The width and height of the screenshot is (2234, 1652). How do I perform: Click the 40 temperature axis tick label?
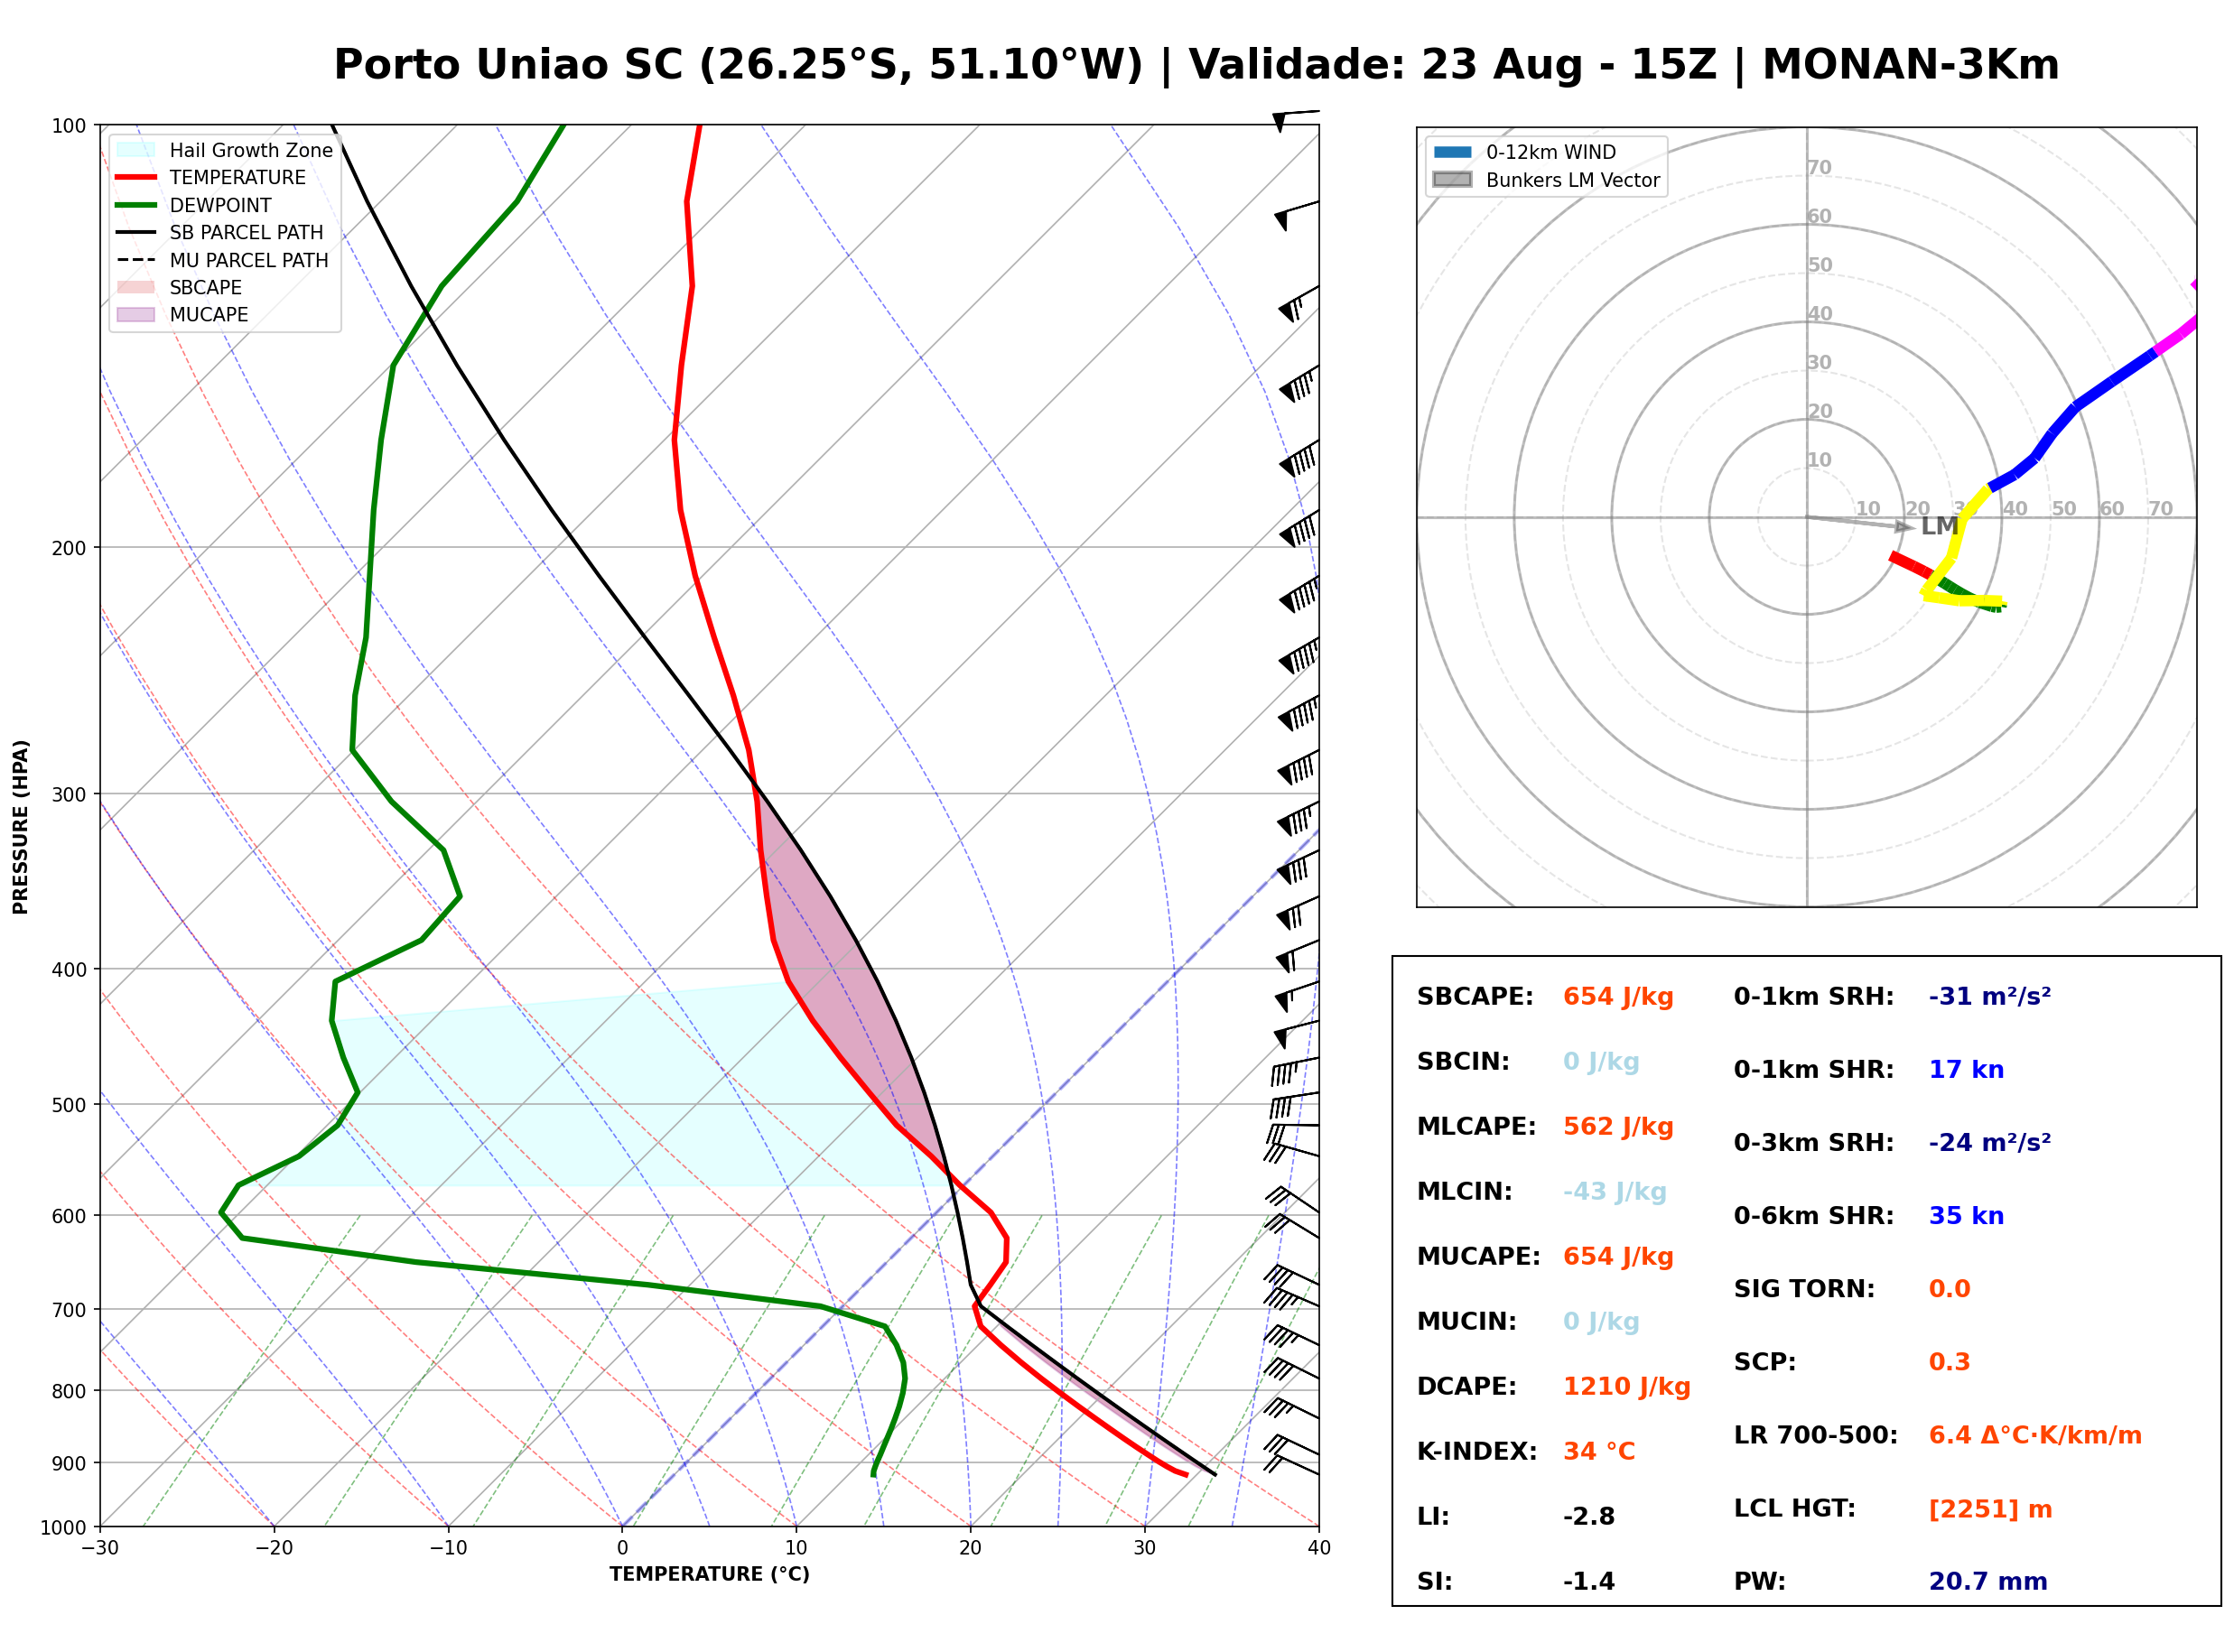1319,1549
